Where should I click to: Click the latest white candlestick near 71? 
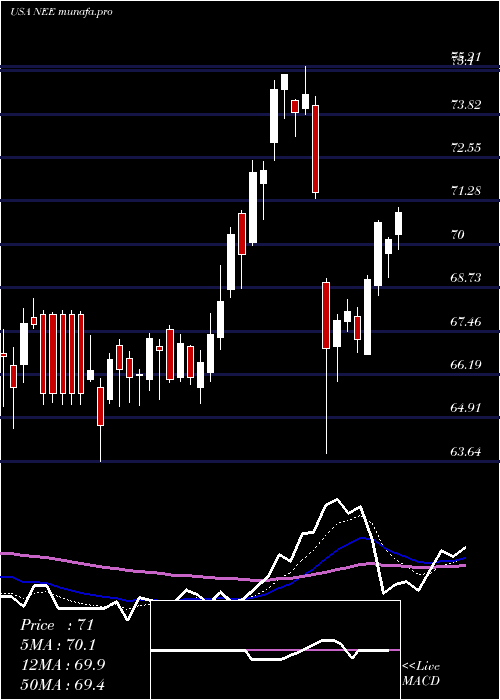point(399,228)
